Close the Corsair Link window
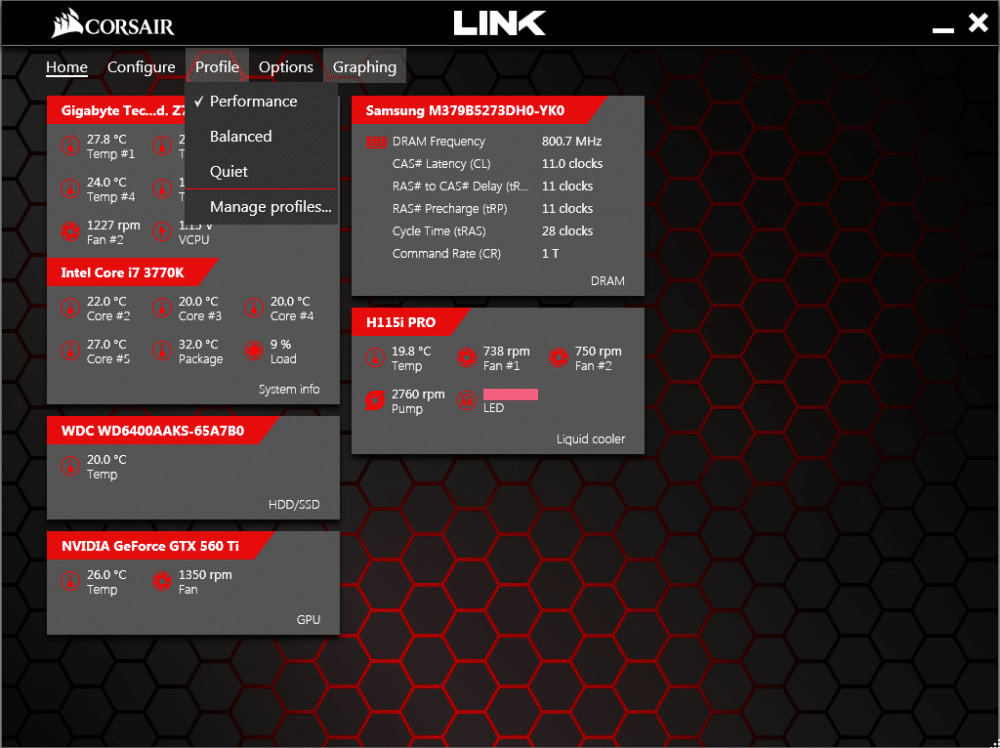Image resolution: width=1000 pixels, height=748 pixels. tap(978, 23)
